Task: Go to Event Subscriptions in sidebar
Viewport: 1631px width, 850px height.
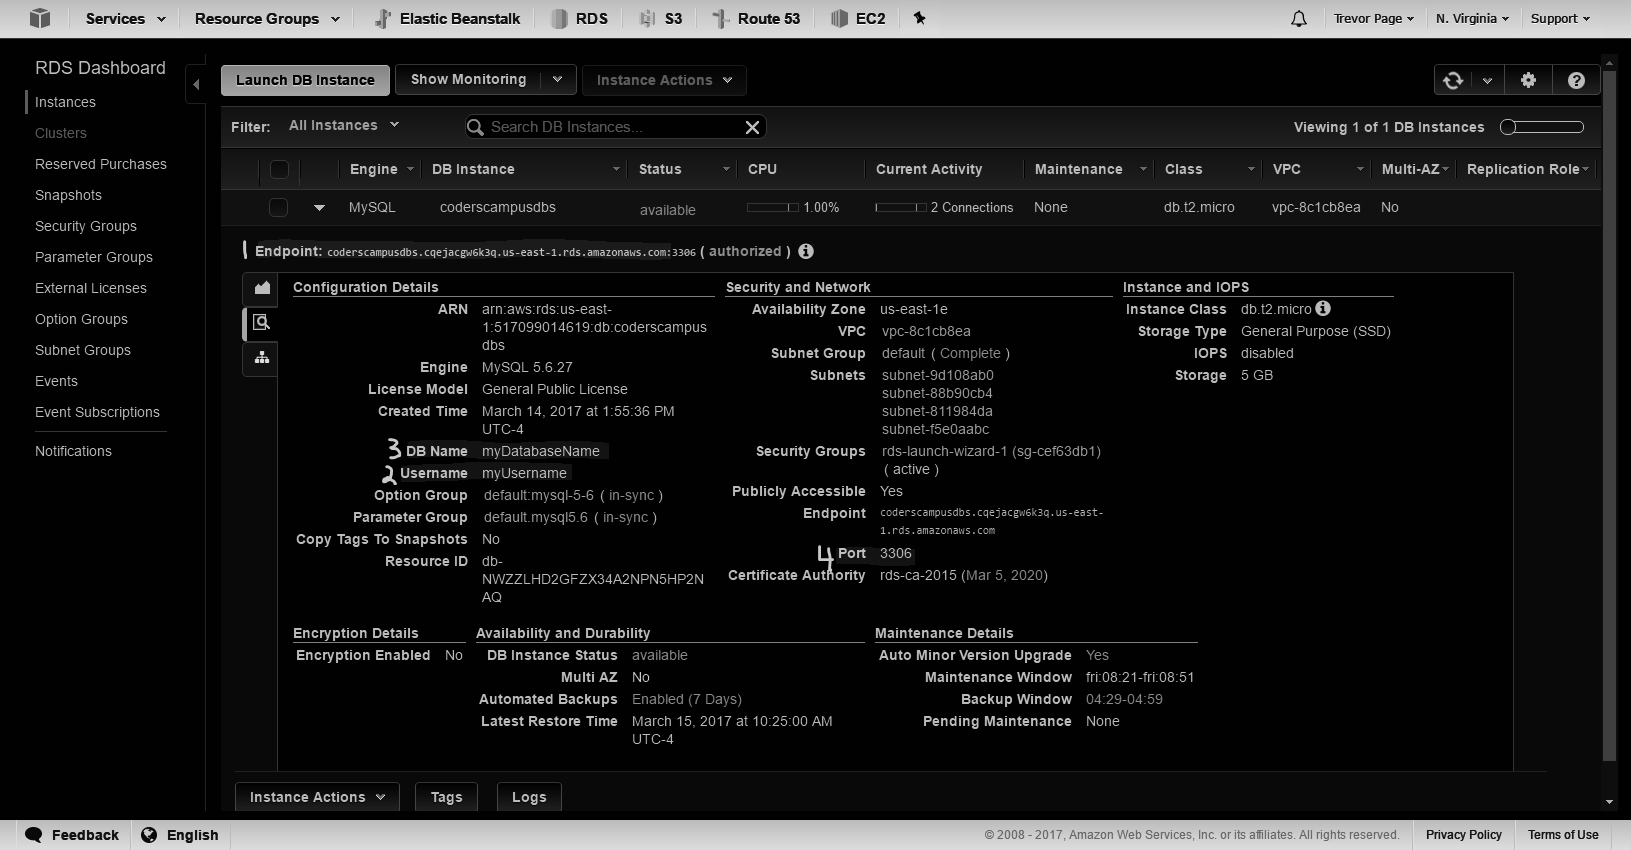Action: point(97,412)
